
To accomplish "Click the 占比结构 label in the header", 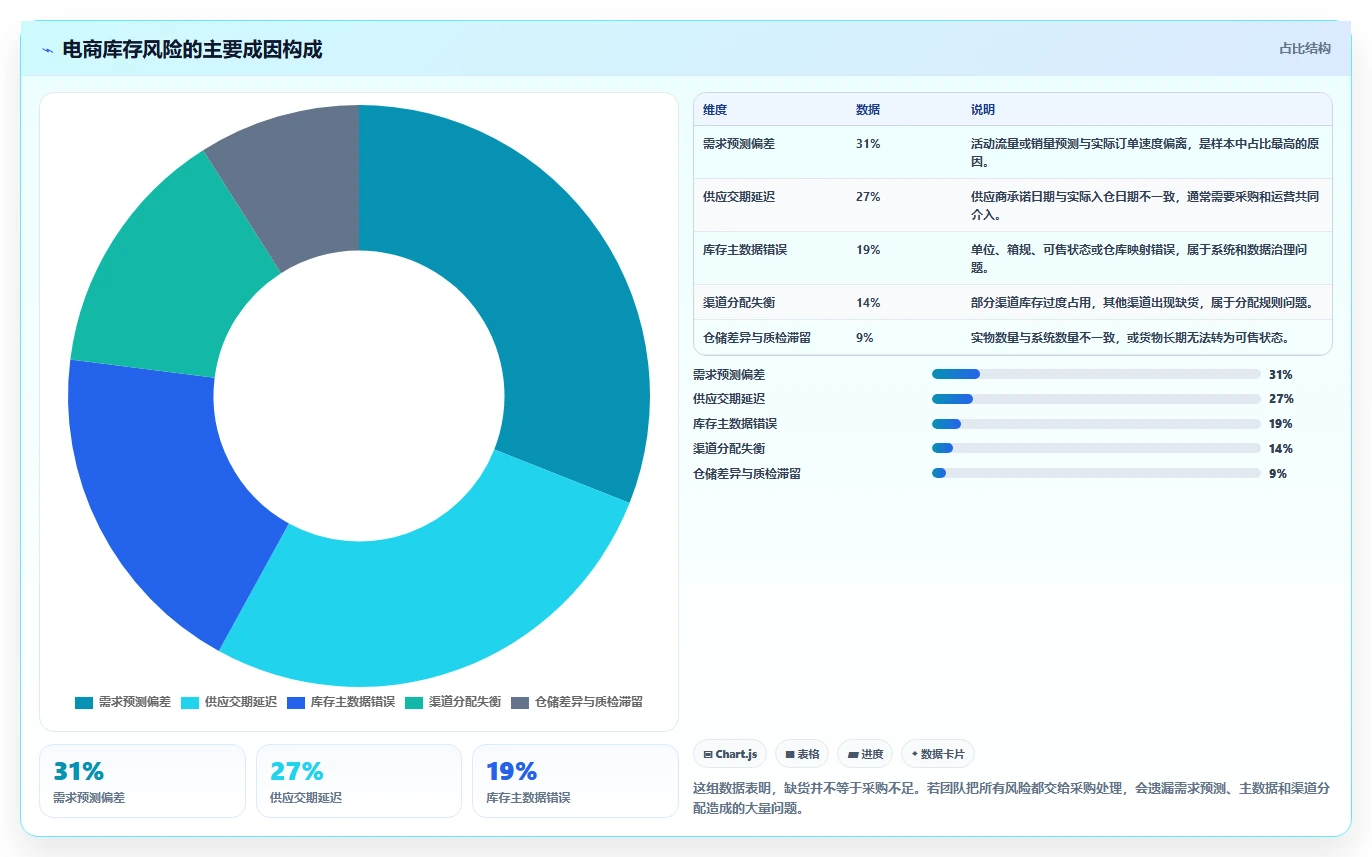I will (1305, 48).
